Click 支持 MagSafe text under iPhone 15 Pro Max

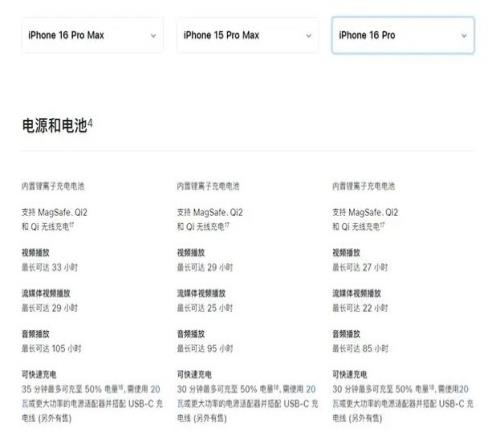pos(210,219)
